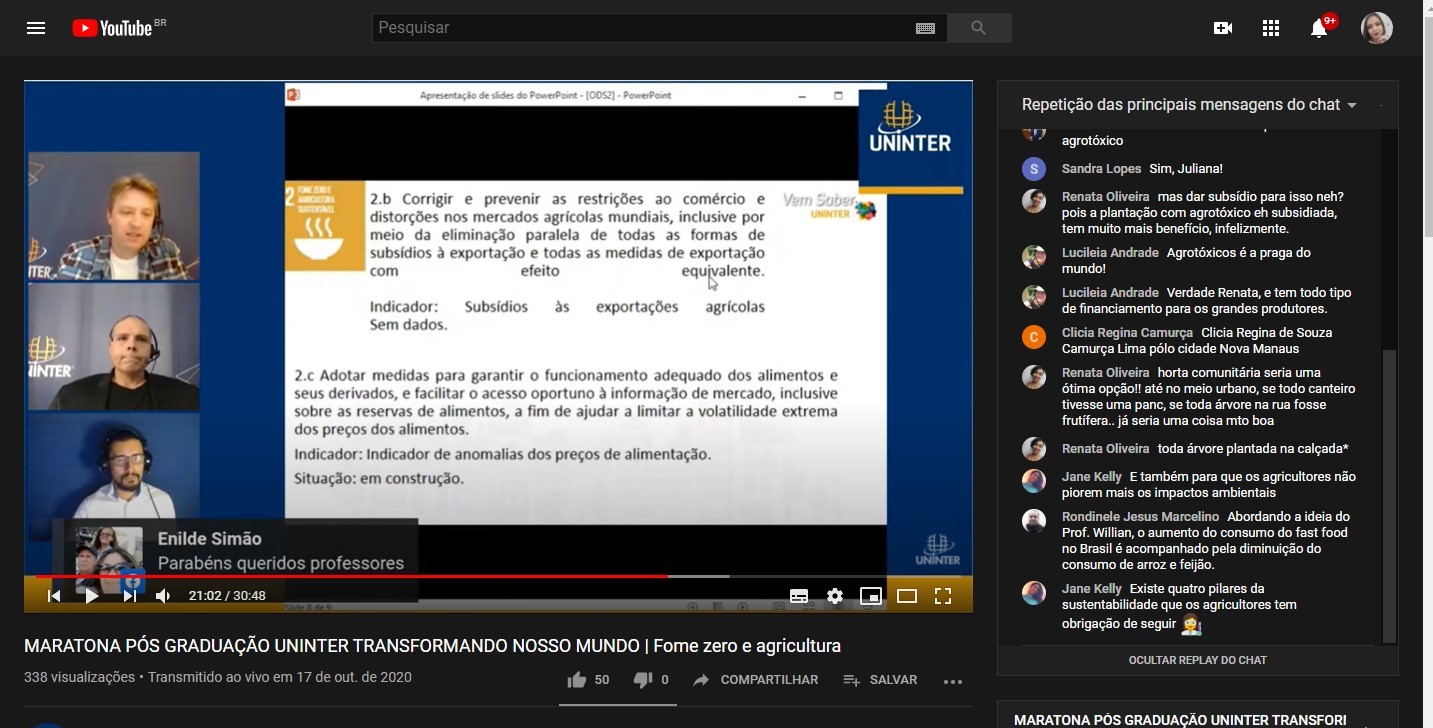Screen dimensions: 1433x728
Task: Click into the Pesquisar search field
Action: [640, 28]
